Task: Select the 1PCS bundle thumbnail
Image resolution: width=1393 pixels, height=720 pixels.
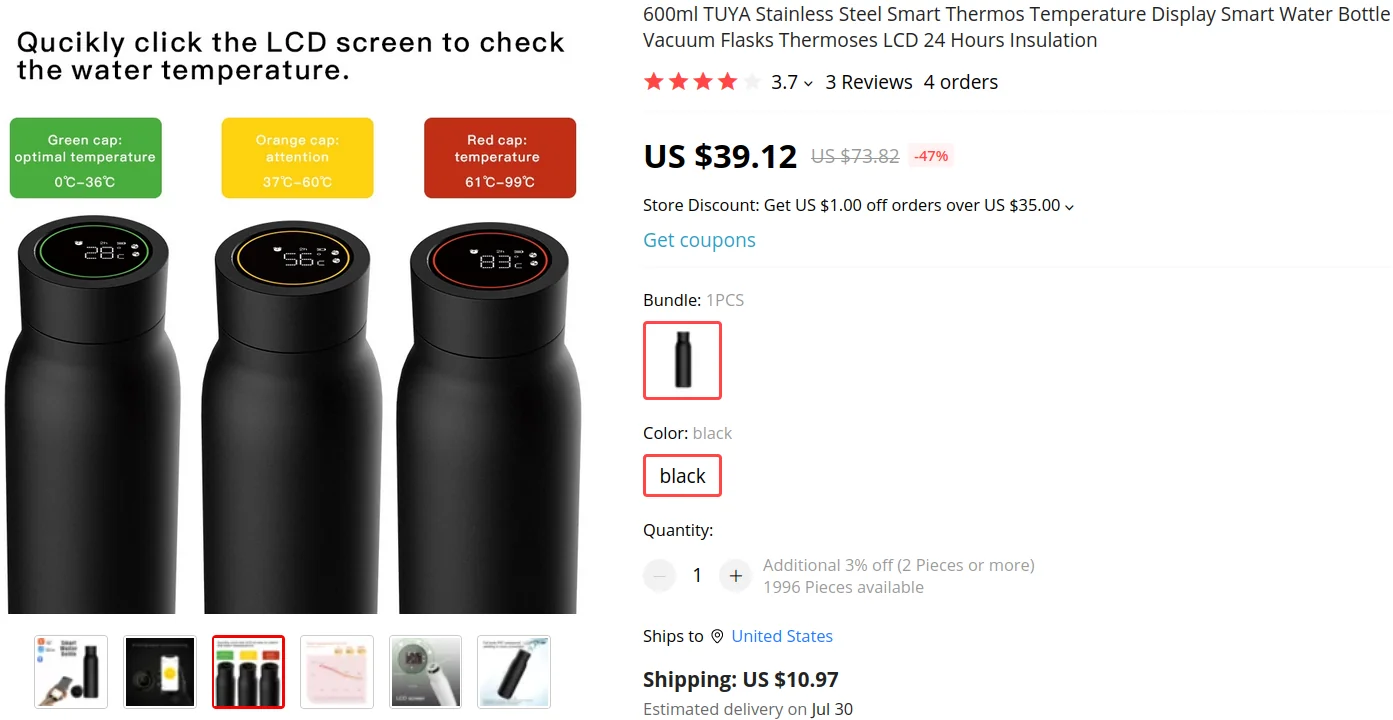Action: point(682,361)
